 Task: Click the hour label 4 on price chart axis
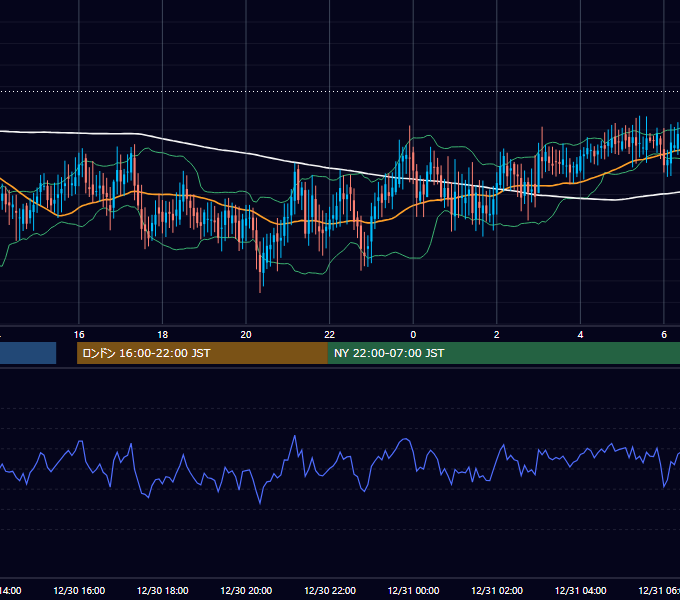580,335
